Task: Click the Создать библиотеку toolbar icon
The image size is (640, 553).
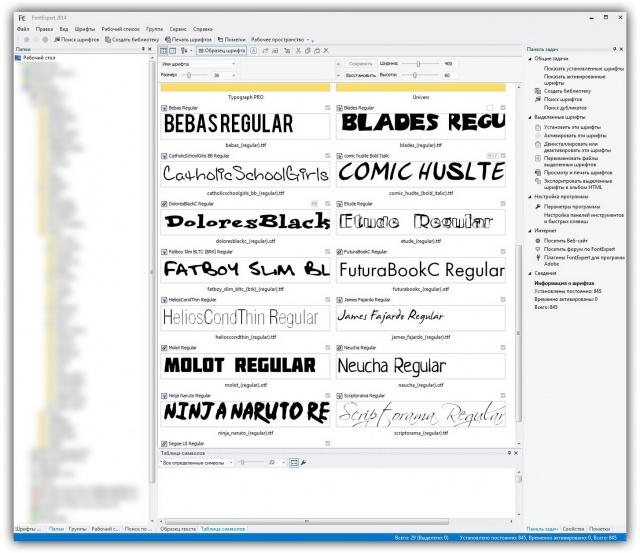Action: (x=108, y=40)
